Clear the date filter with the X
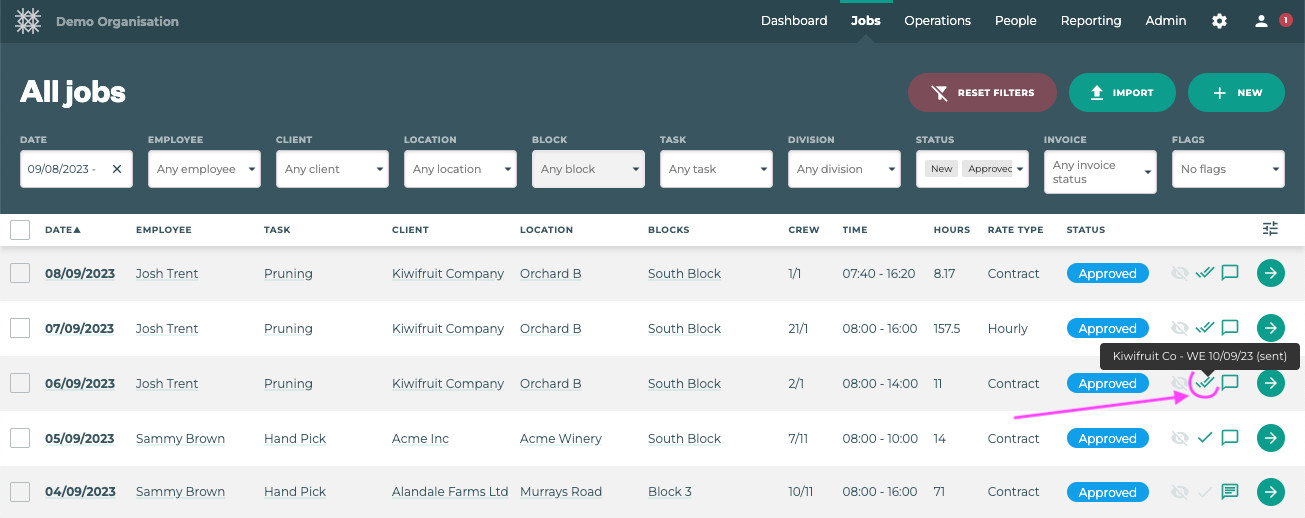Viewport: 1305px width, 518px height. 117,169
